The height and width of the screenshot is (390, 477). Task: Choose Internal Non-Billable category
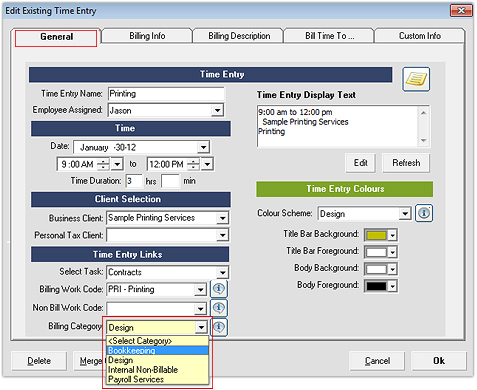(157, 370)
